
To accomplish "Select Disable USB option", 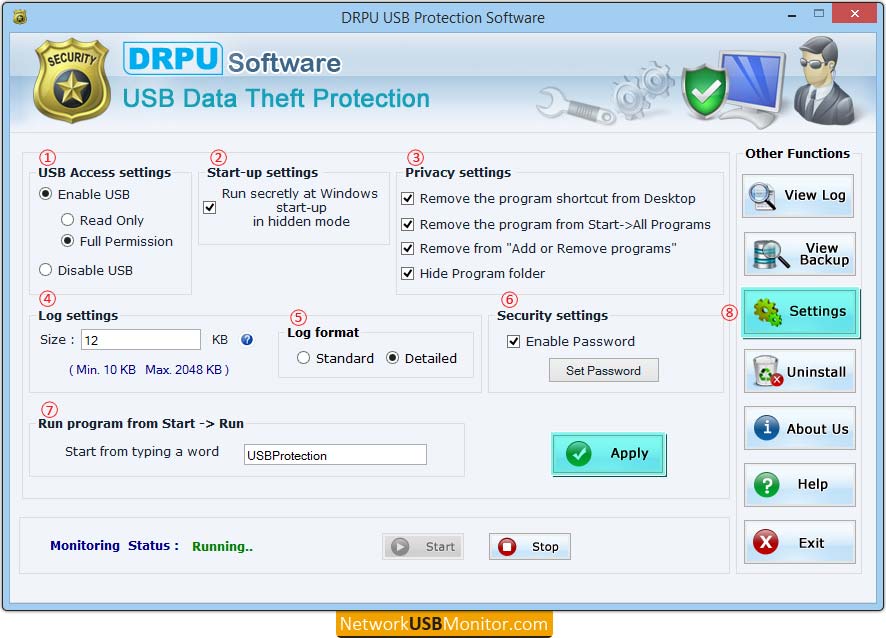I will pyautogui.click(x=46, y=270).
